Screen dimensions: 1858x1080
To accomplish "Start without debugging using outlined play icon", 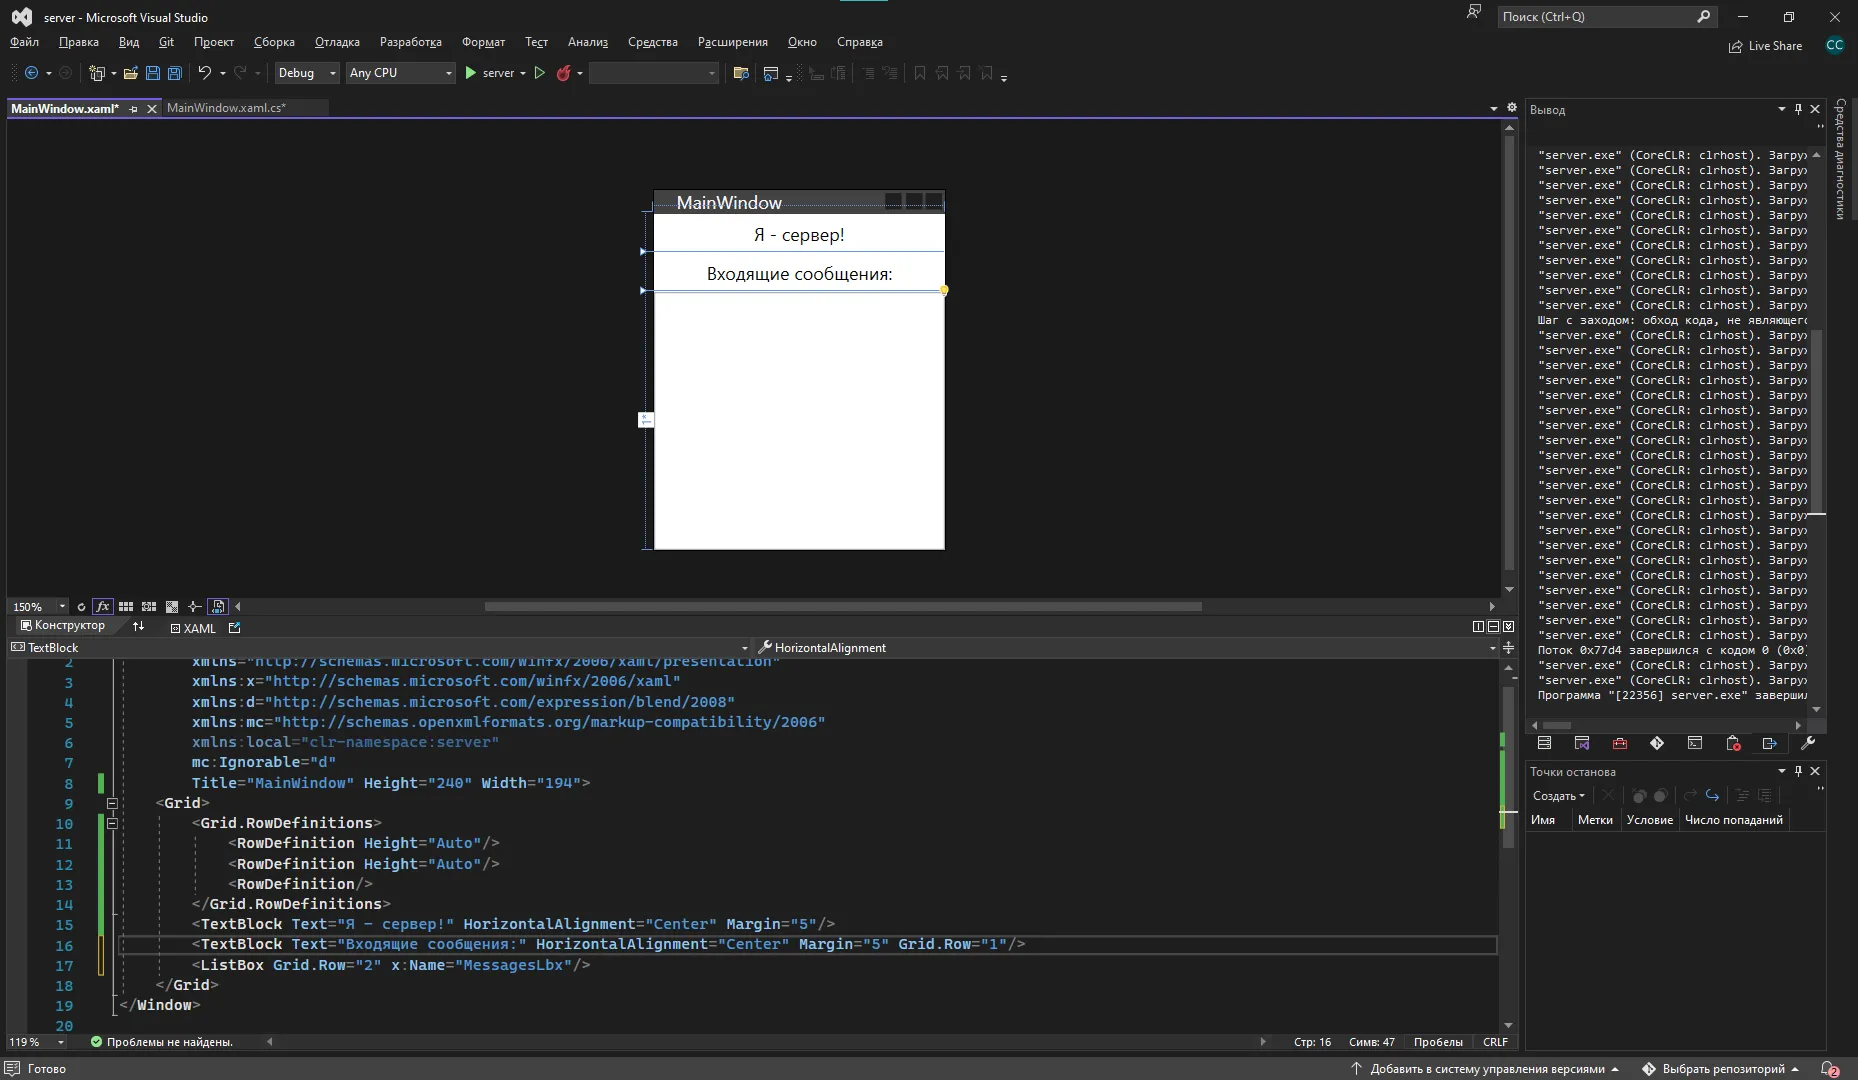I will (540, 73).
